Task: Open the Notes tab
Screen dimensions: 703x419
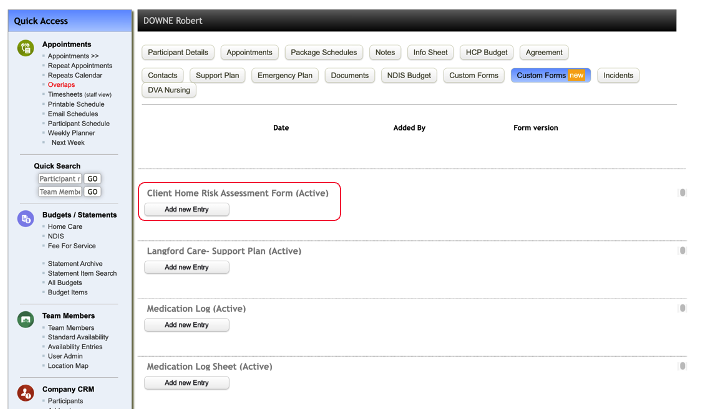Action: (385, 52)
